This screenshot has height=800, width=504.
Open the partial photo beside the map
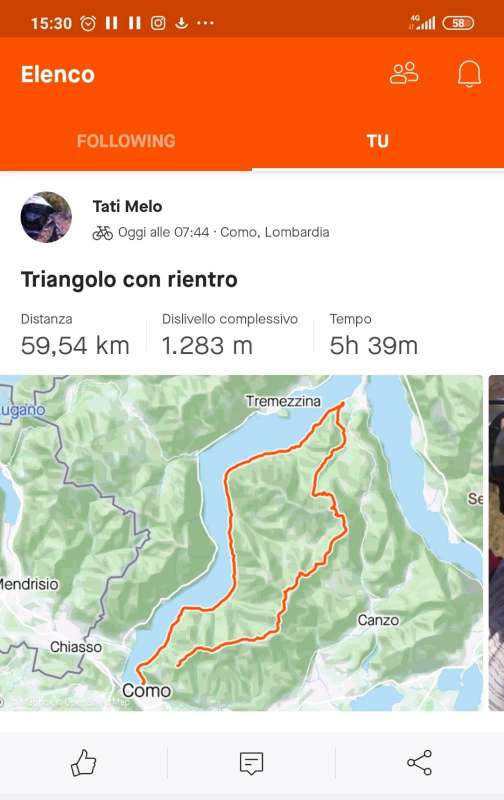tap(496, 543)
